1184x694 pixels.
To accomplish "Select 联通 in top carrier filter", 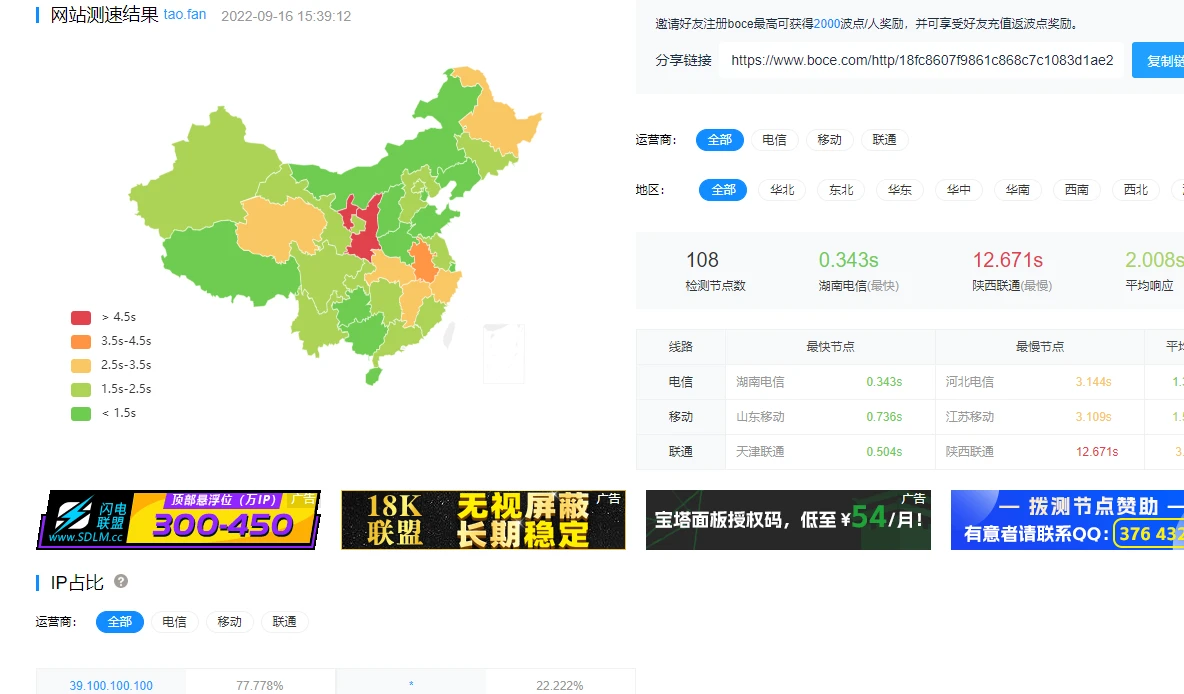I will pyautogui.click(x=884, y=140).
